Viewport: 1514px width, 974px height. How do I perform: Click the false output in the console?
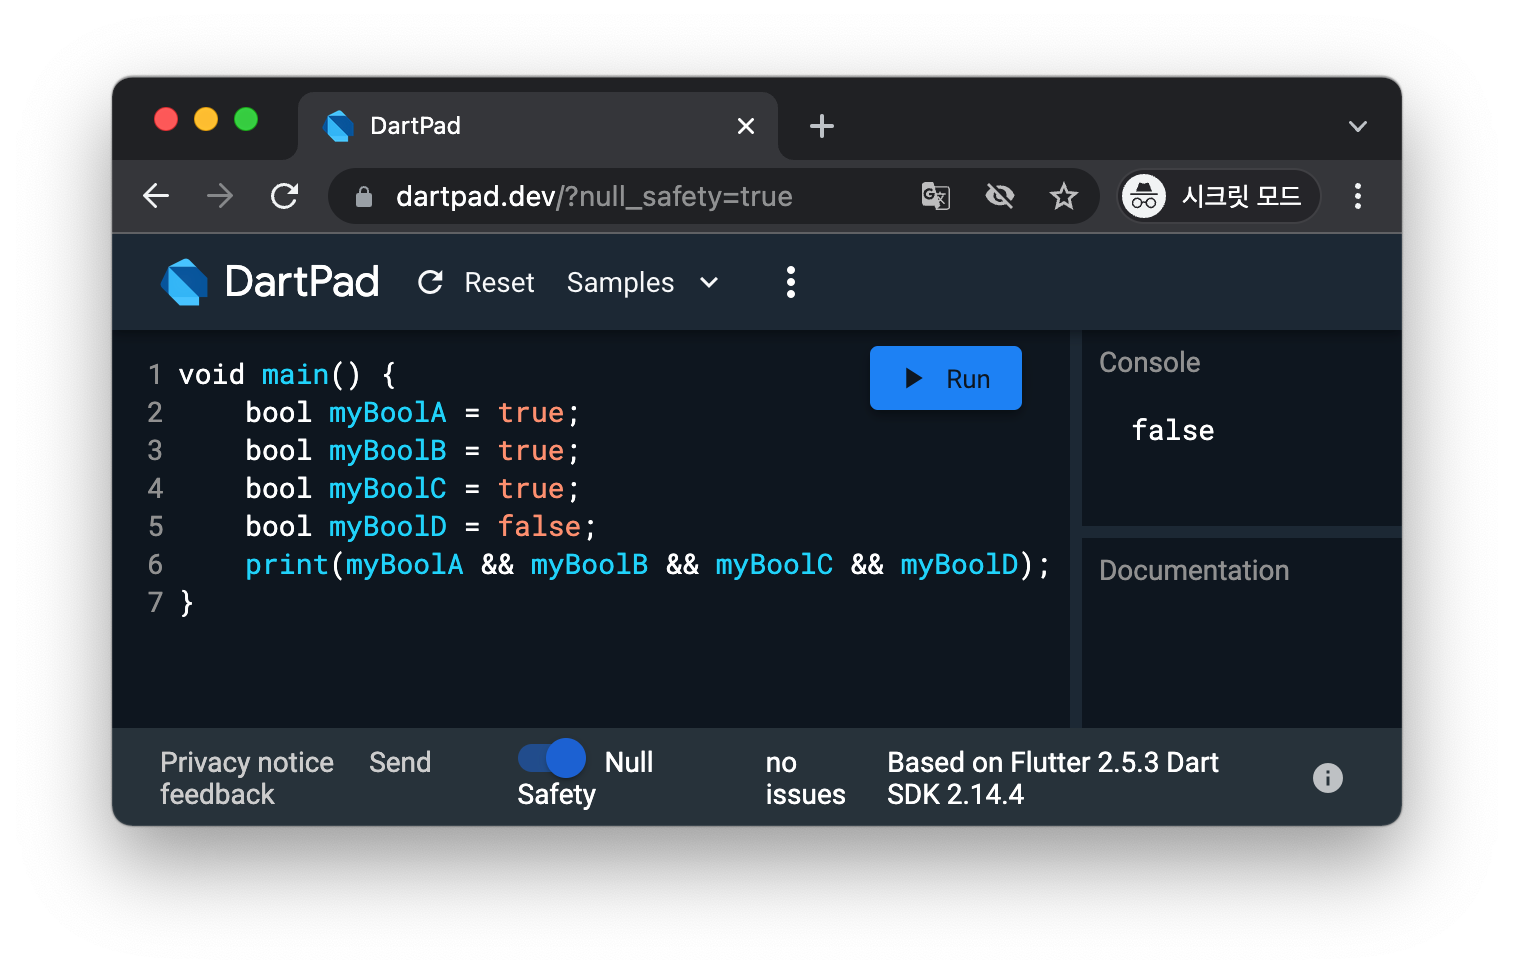point(1173,431)
